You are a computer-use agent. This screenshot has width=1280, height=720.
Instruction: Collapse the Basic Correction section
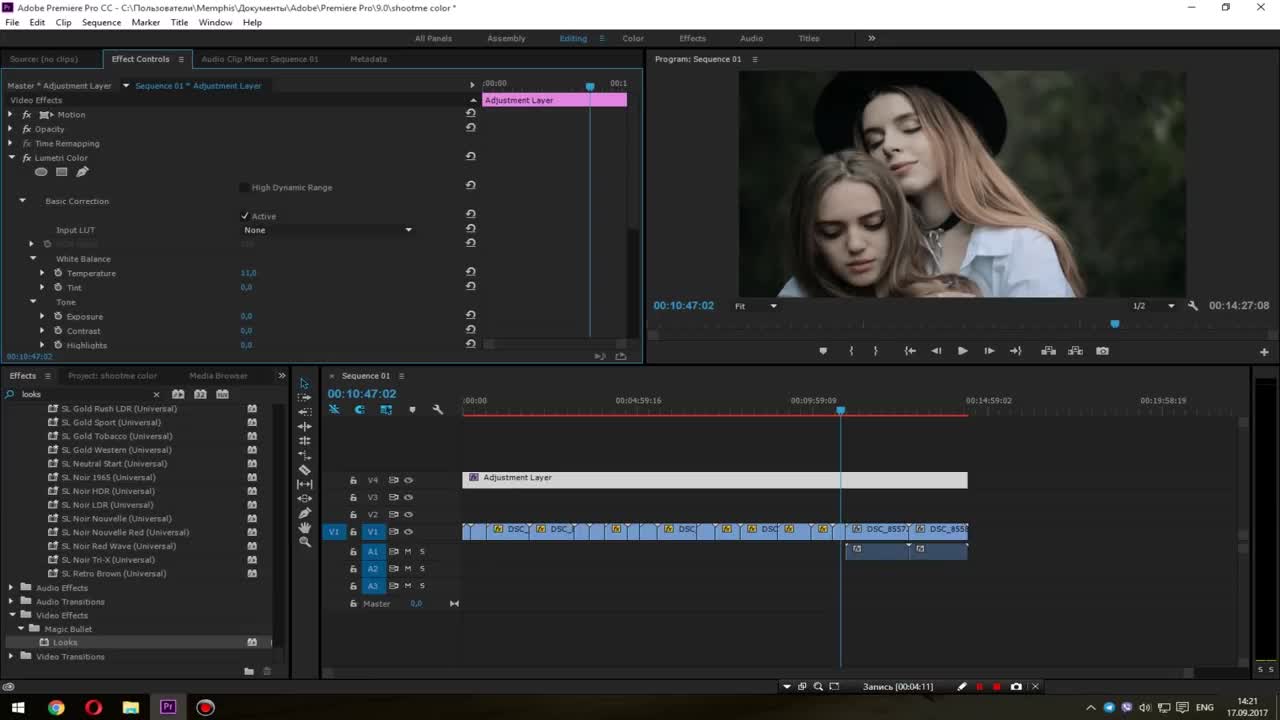(22, 201)
